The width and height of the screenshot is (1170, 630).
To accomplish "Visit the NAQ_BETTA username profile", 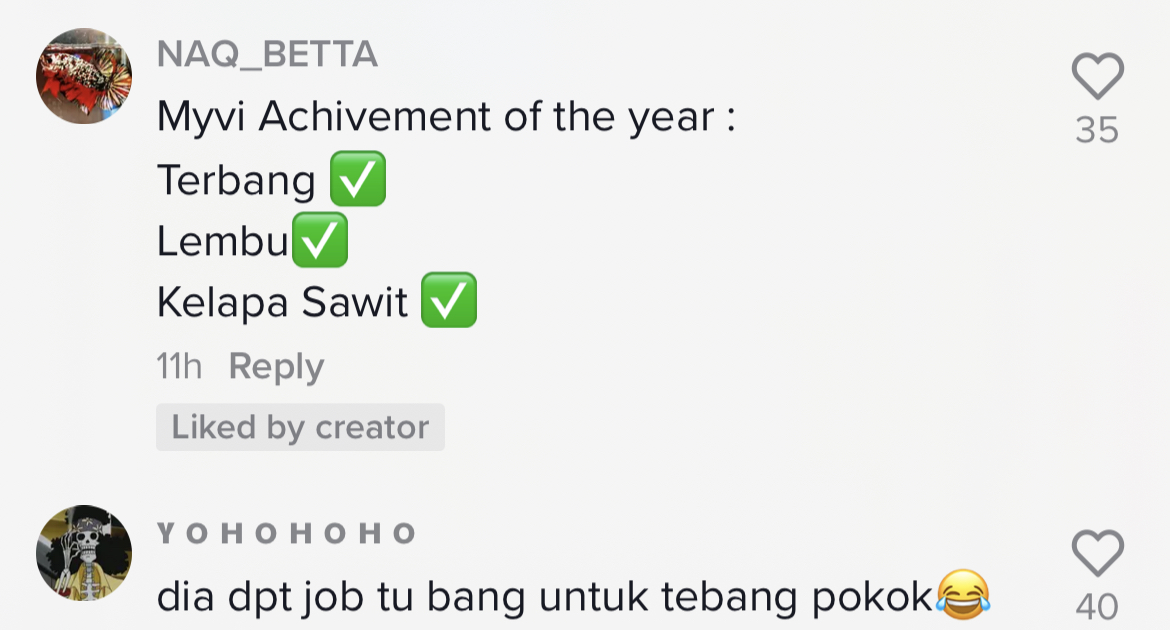I will (x=267, y=56).
